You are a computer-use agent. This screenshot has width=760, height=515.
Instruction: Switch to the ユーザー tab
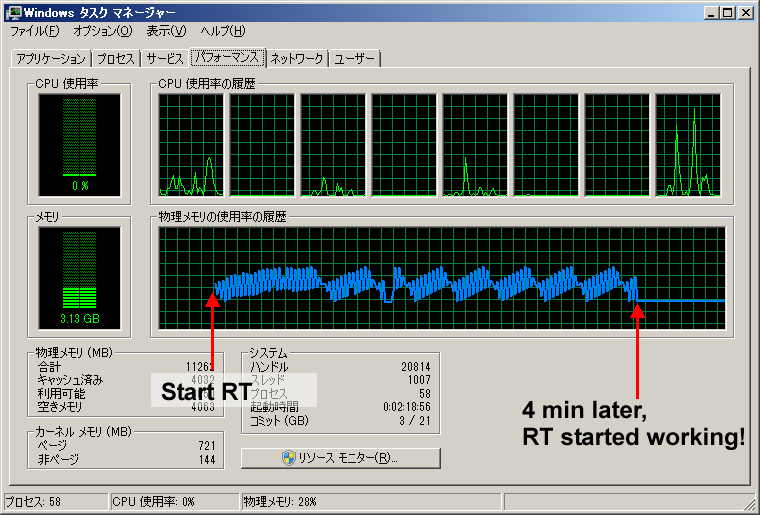point(354,59)
